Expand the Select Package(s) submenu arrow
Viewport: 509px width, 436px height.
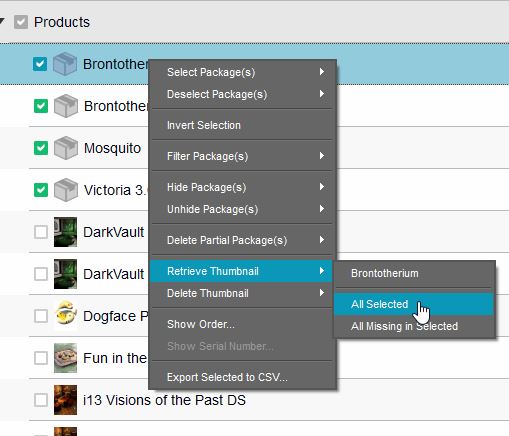tap(322, 72)
